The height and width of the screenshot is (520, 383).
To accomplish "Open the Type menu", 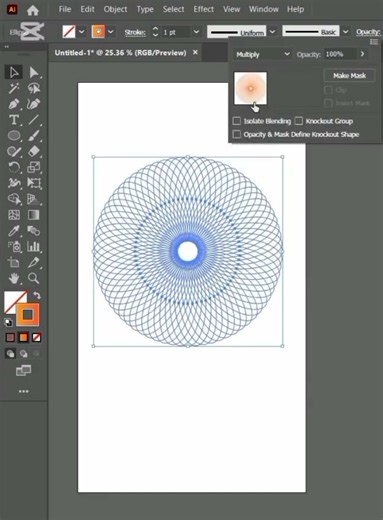I will click(x=145, y=9).
